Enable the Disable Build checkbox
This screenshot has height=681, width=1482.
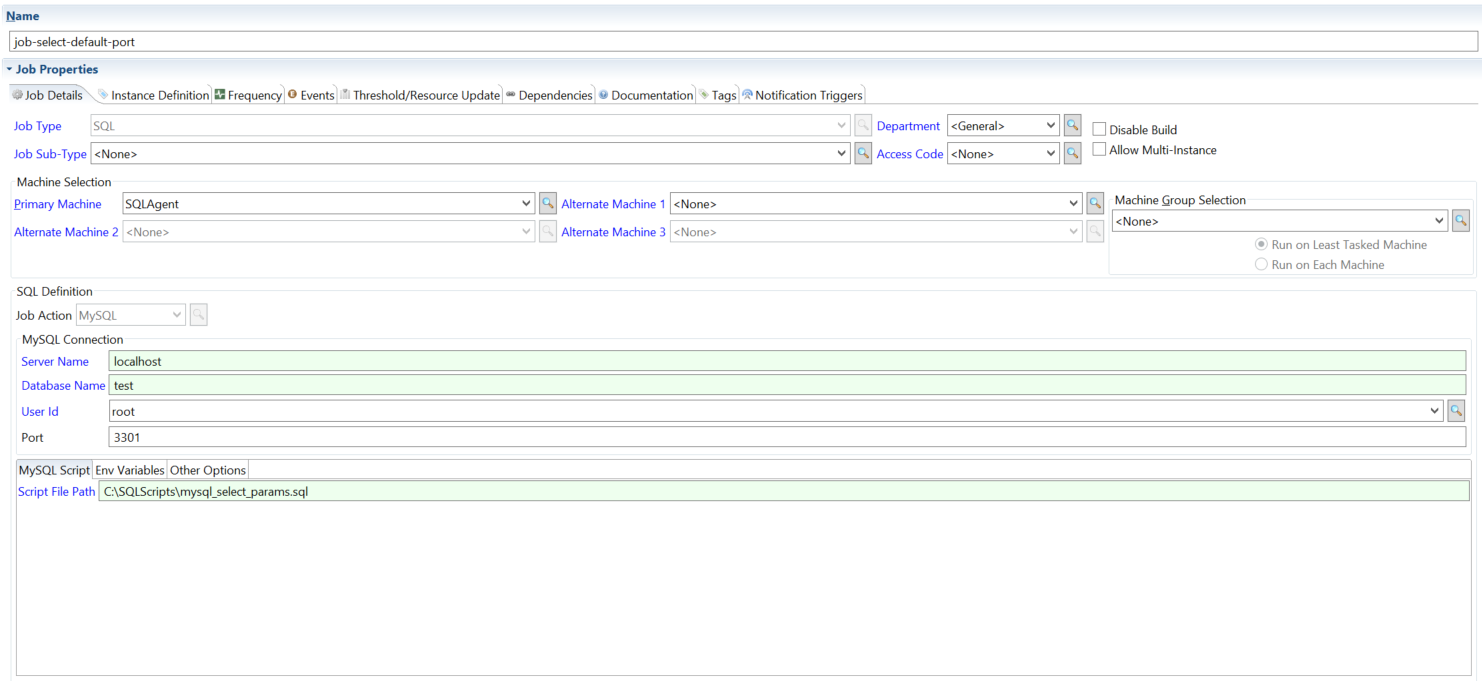[1099, 129]
